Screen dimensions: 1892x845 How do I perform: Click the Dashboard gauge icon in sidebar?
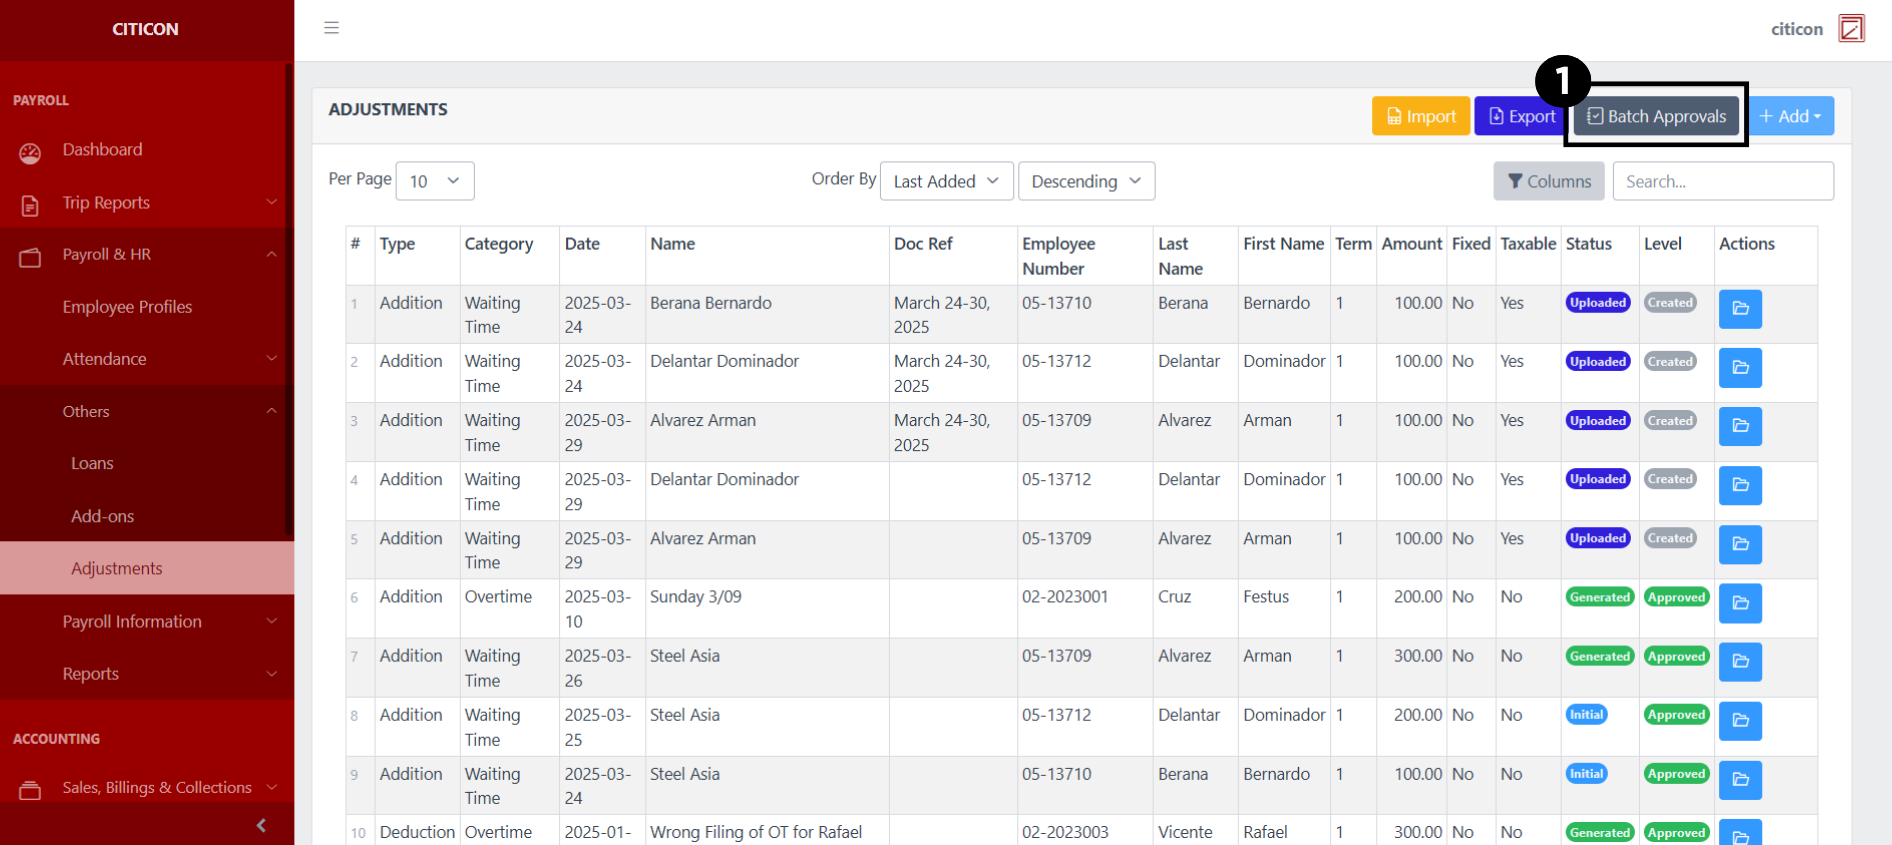click(x=30, y=153)
